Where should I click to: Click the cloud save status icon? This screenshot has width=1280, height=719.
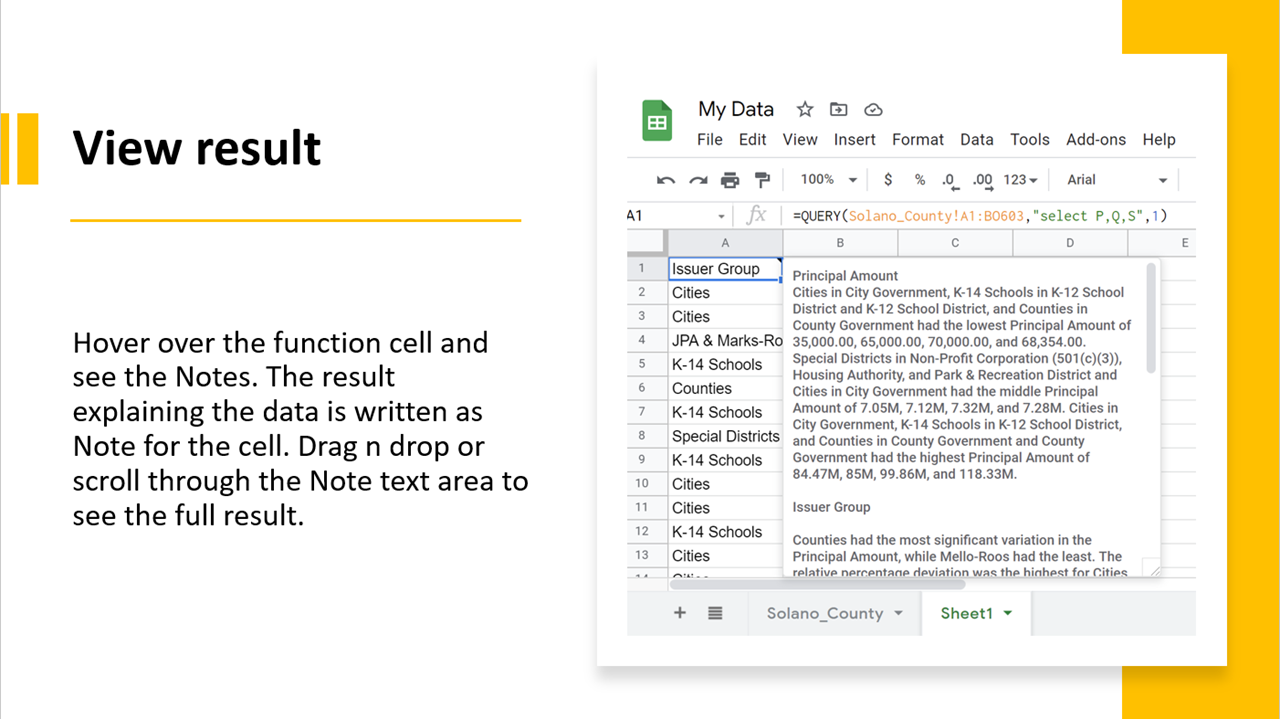pos(873,109)
